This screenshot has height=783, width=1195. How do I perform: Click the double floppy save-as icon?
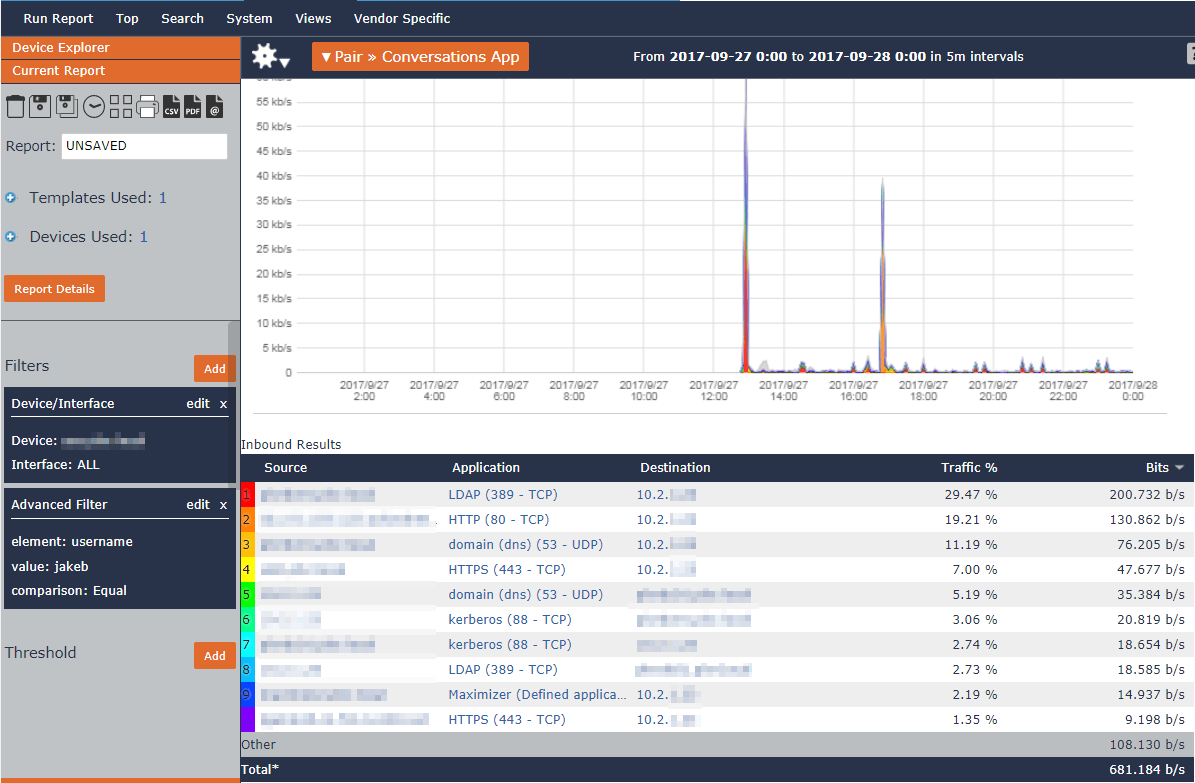coord(66,106)
